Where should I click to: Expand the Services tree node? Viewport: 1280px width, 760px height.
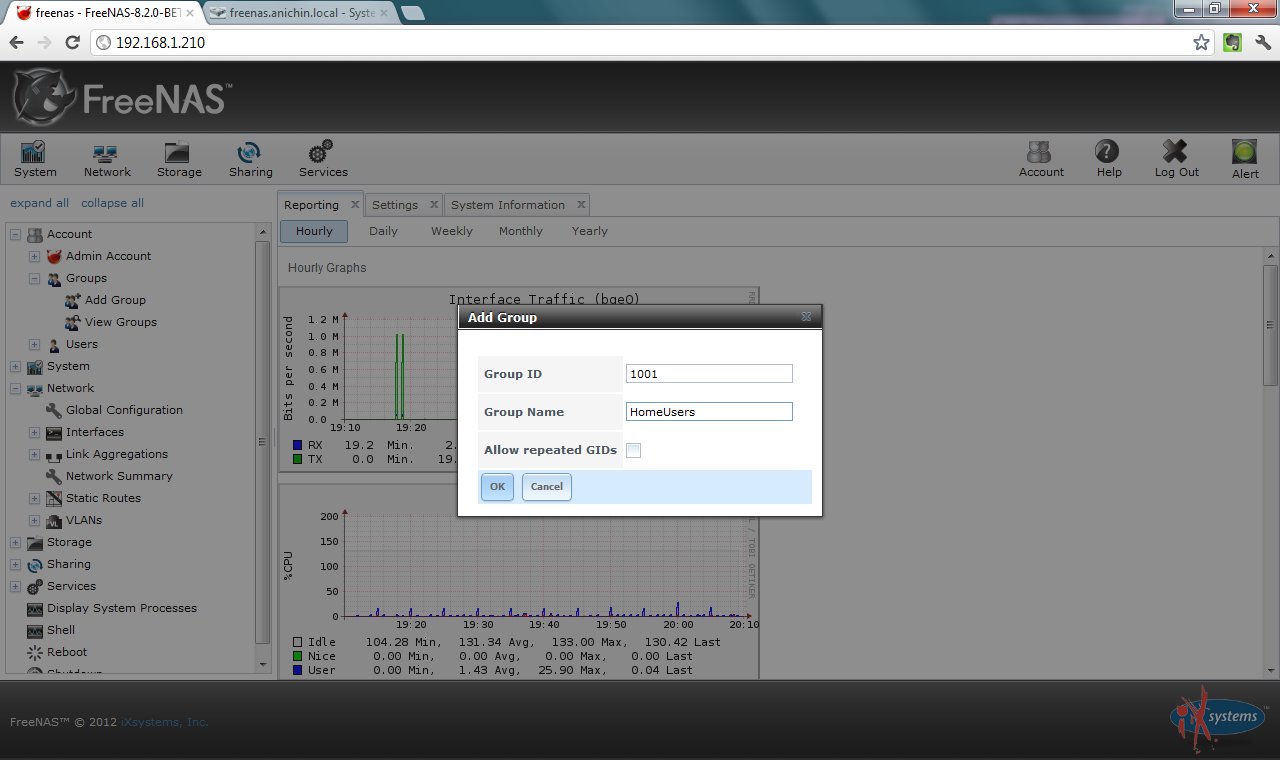click(x=15, y=586)
